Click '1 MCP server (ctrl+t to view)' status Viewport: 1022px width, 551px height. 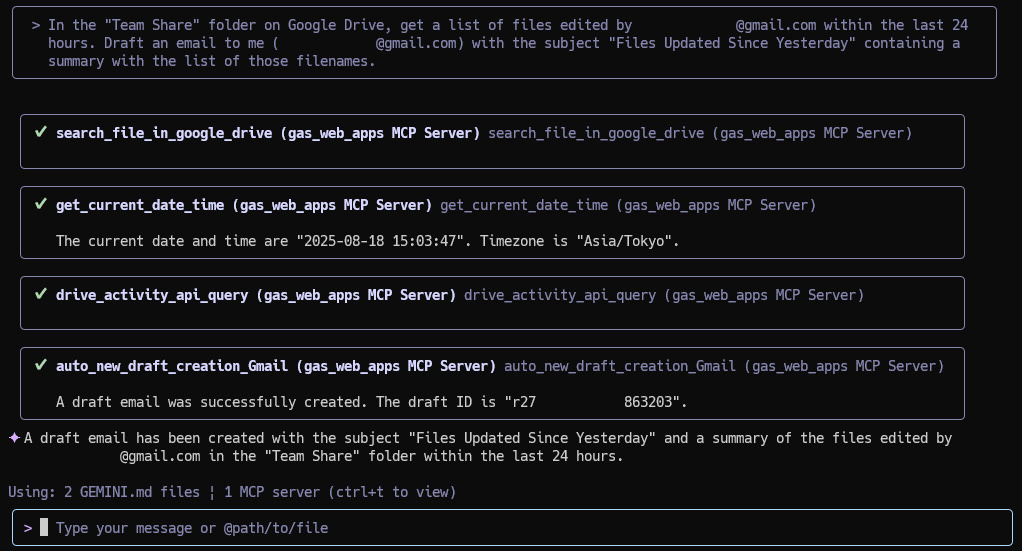(340, 492)
